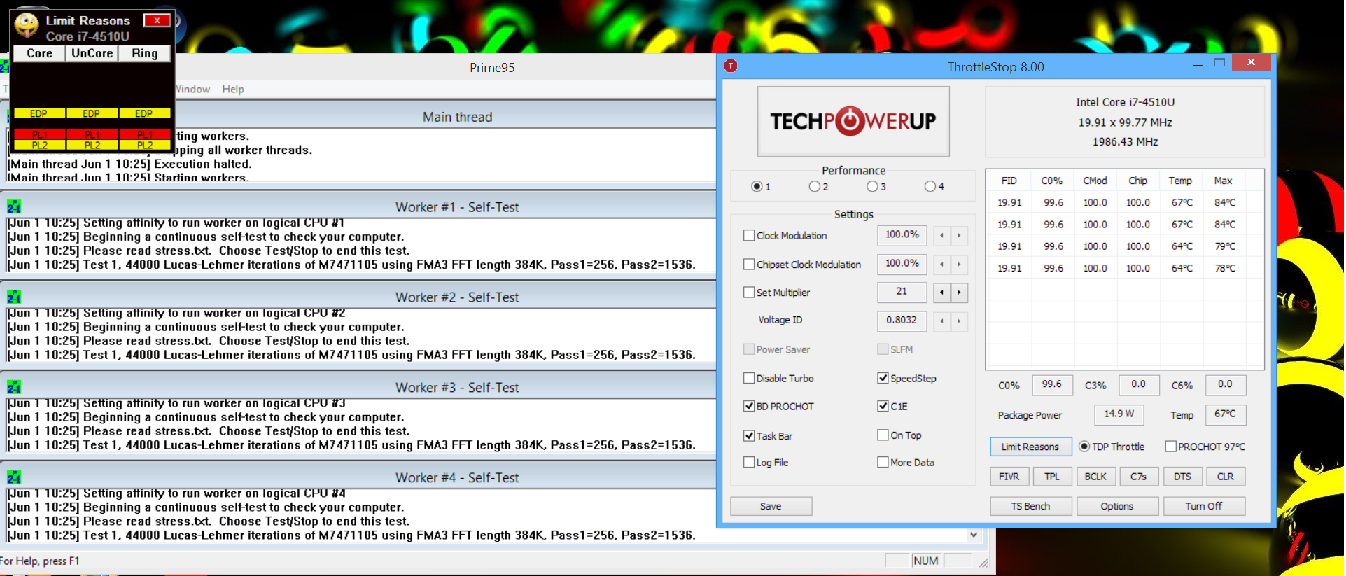Click the Turn Off button
Viewport: 1346px width, 576px height.
[x=1204, y=506]
